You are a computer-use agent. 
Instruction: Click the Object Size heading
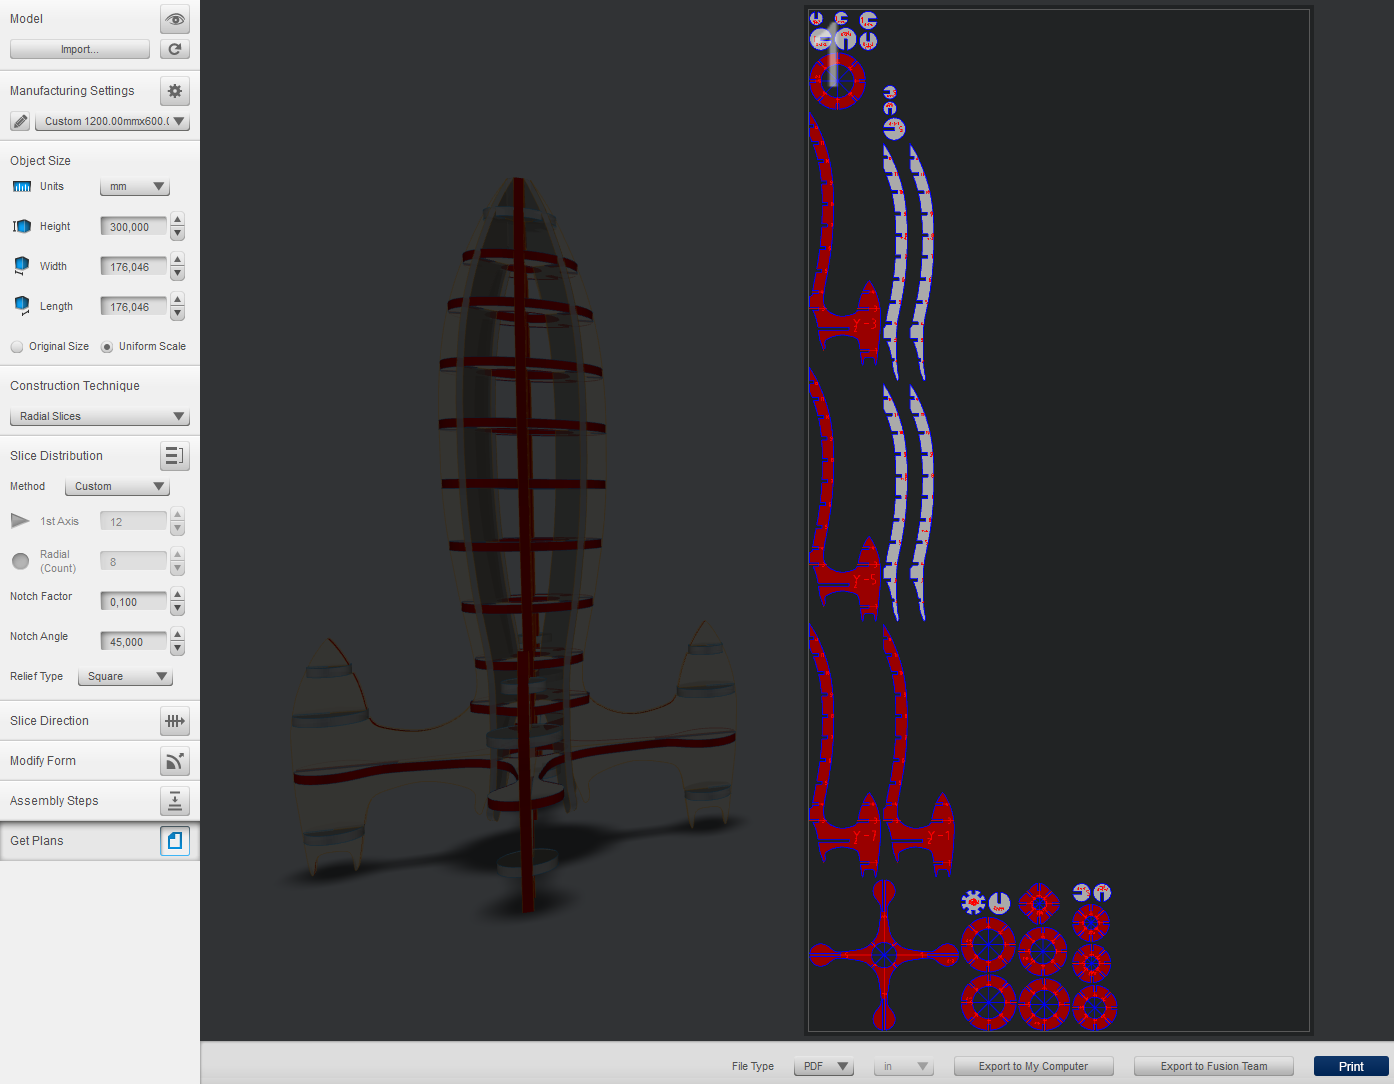coord(40,161)
